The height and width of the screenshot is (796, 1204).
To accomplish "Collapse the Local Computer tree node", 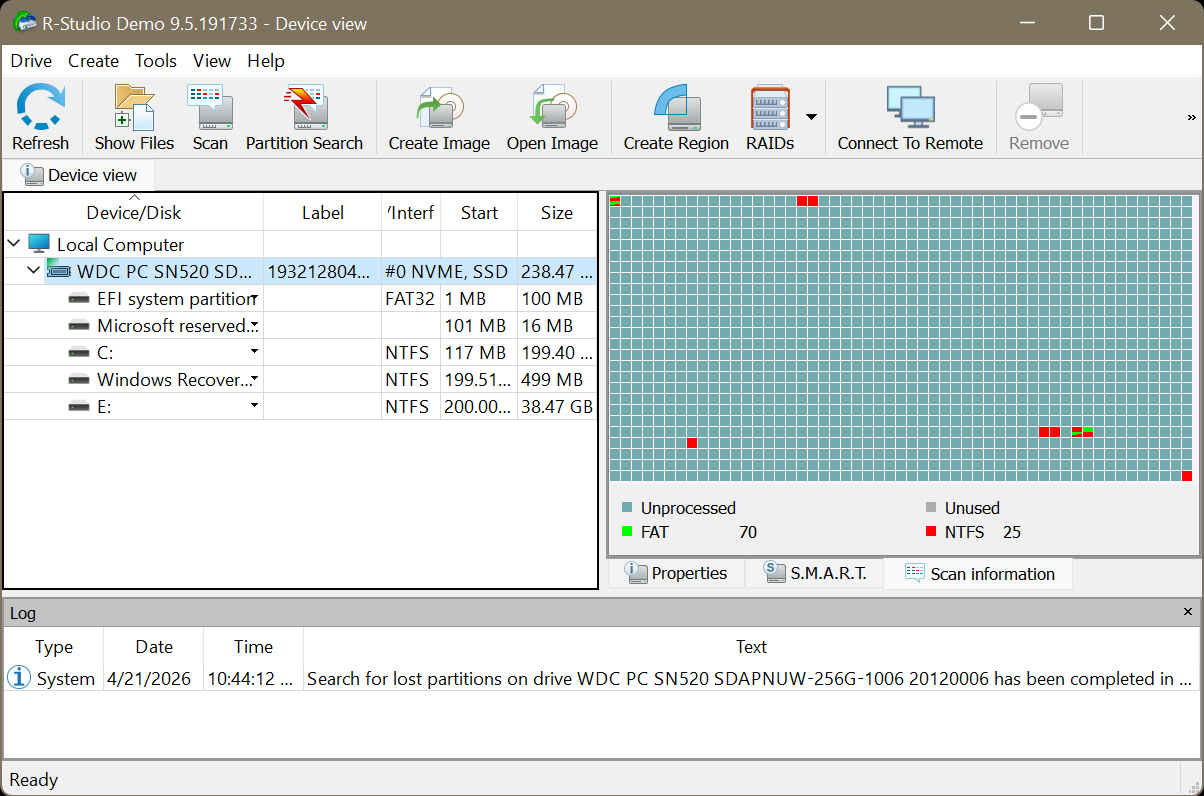I will (14, 243).
